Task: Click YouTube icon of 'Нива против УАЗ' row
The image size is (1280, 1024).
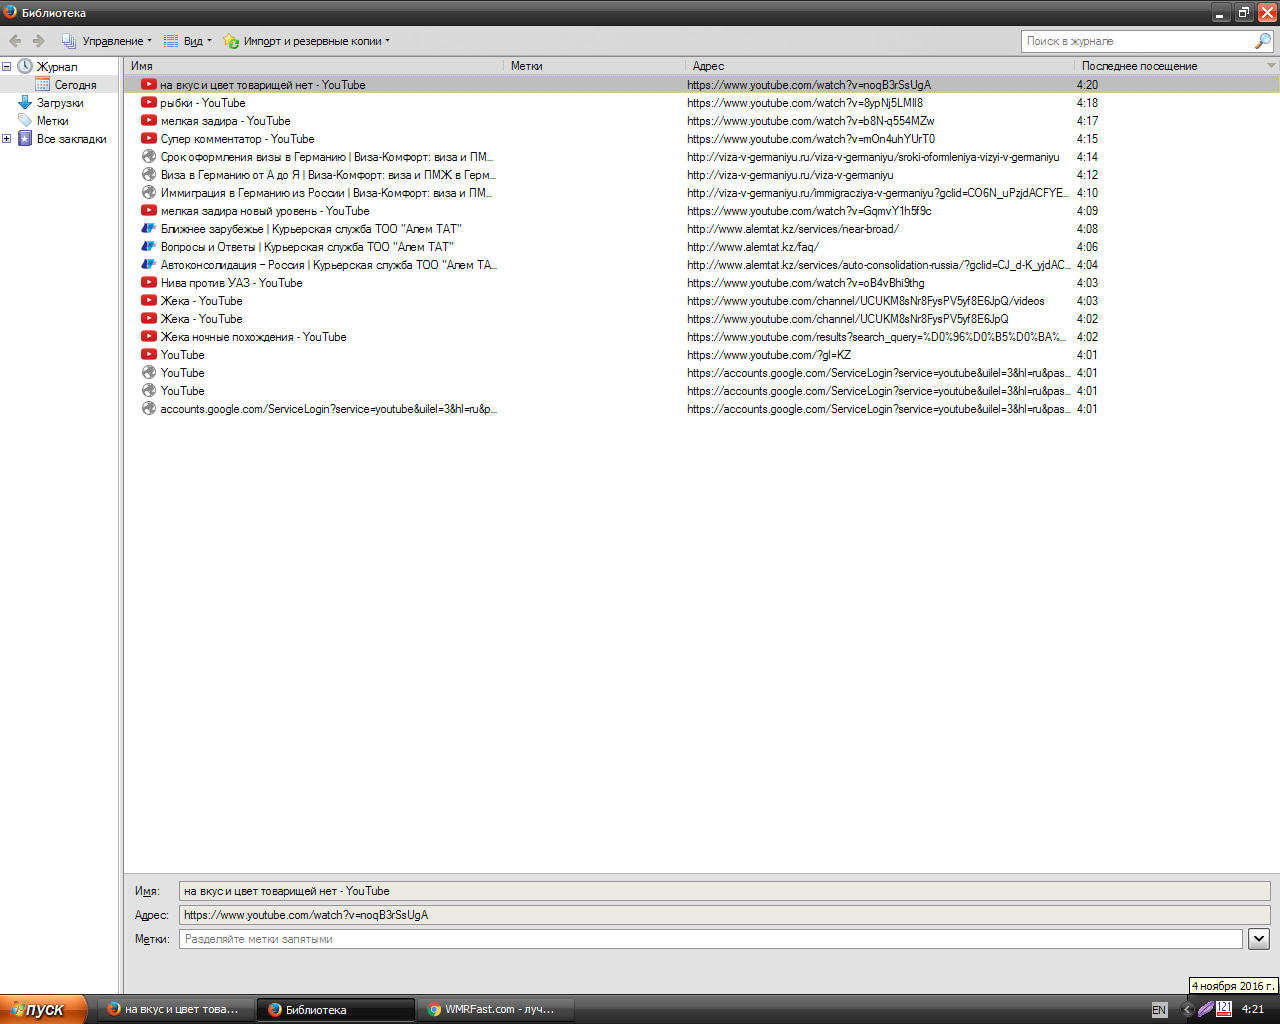Action: click(149, 283)
